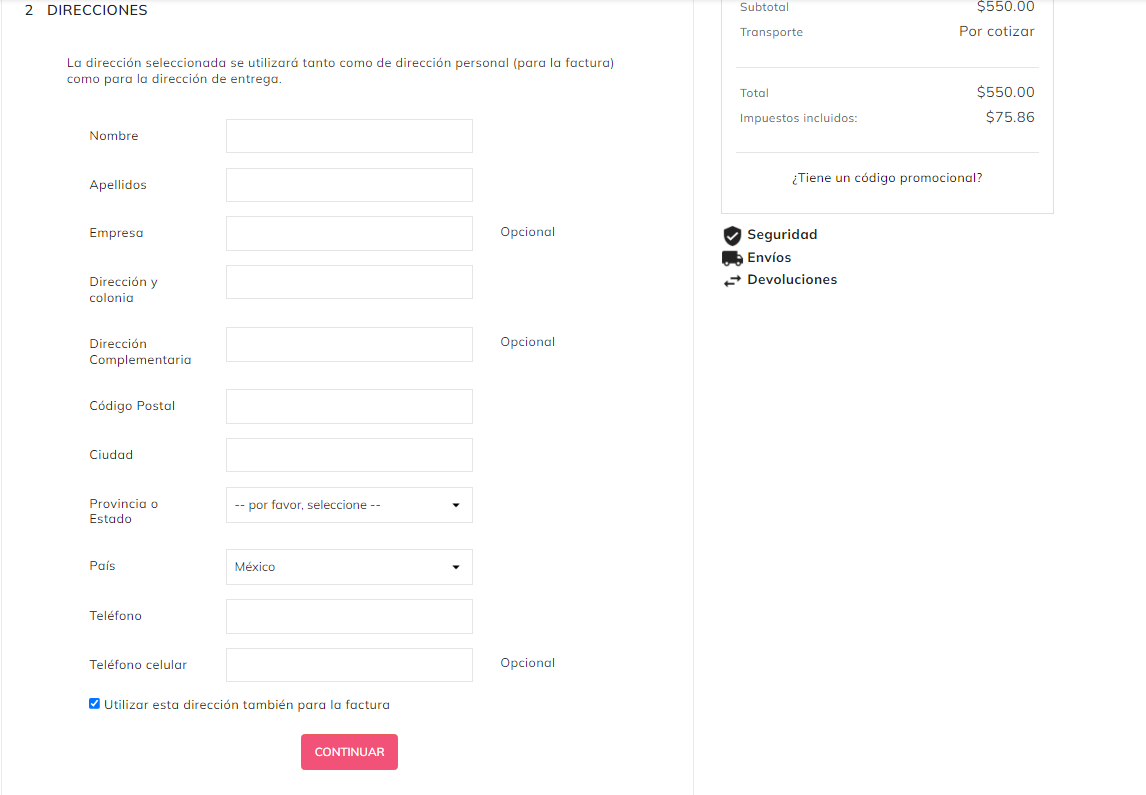Focus the Teléfono celular field

(349, 665)
